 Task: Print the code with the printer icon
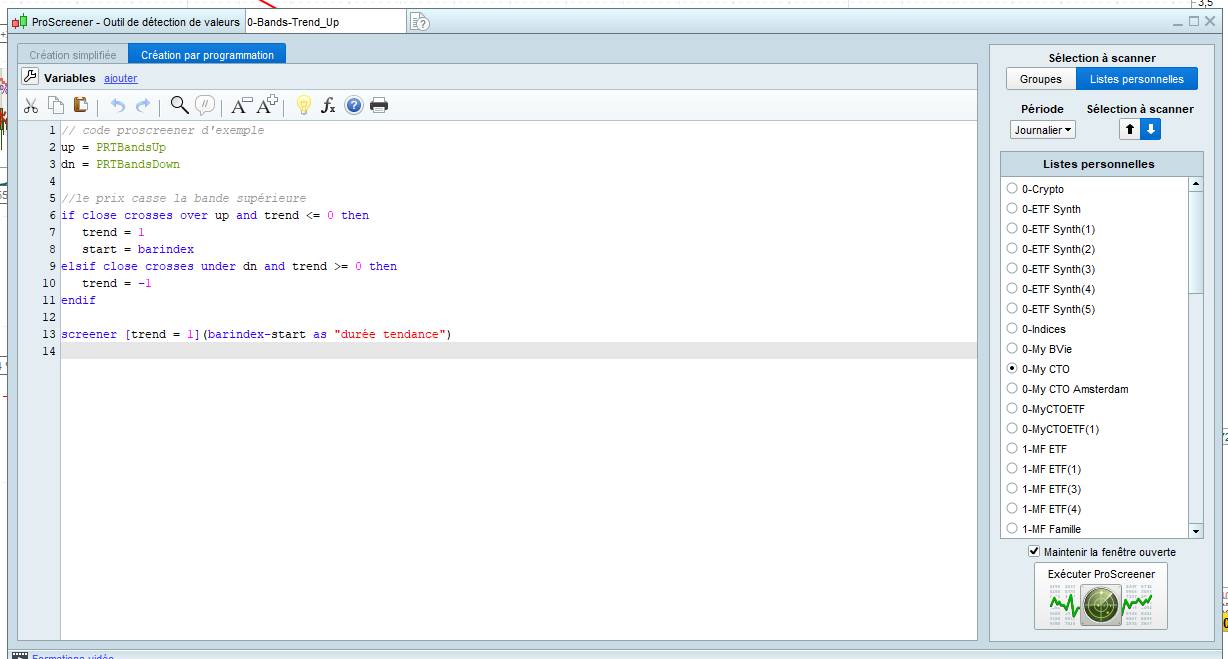[379, 105]
